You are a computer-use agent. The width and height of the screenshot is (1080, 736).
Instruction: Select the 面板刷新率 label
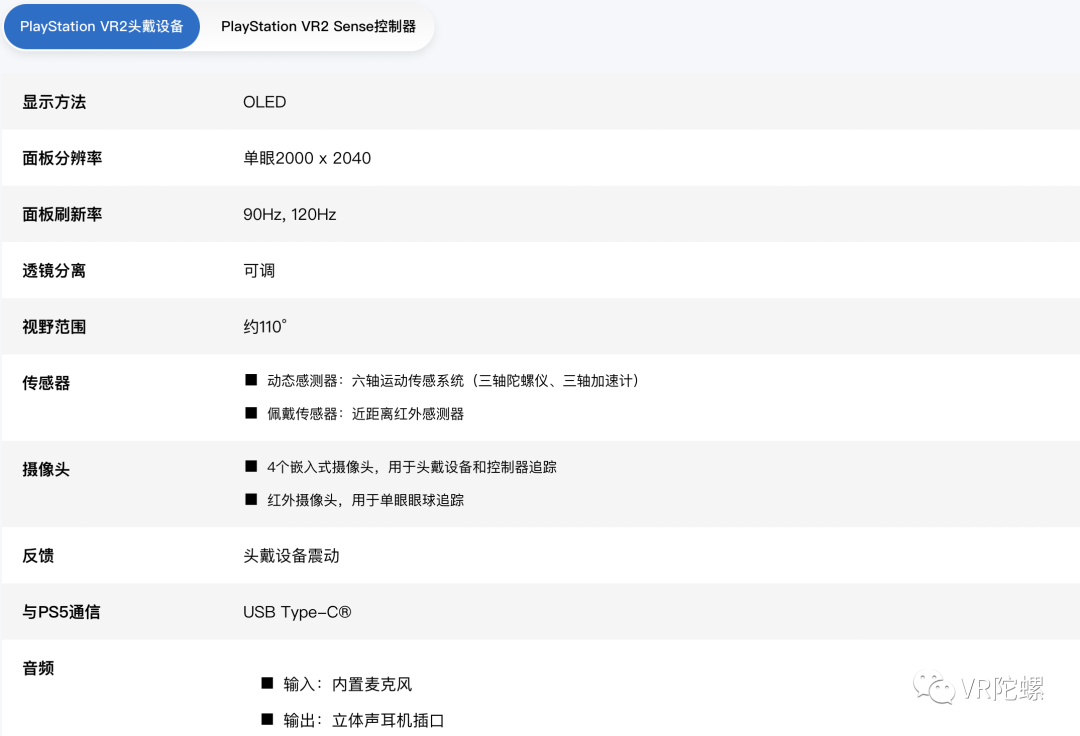(x=62, y=215)
